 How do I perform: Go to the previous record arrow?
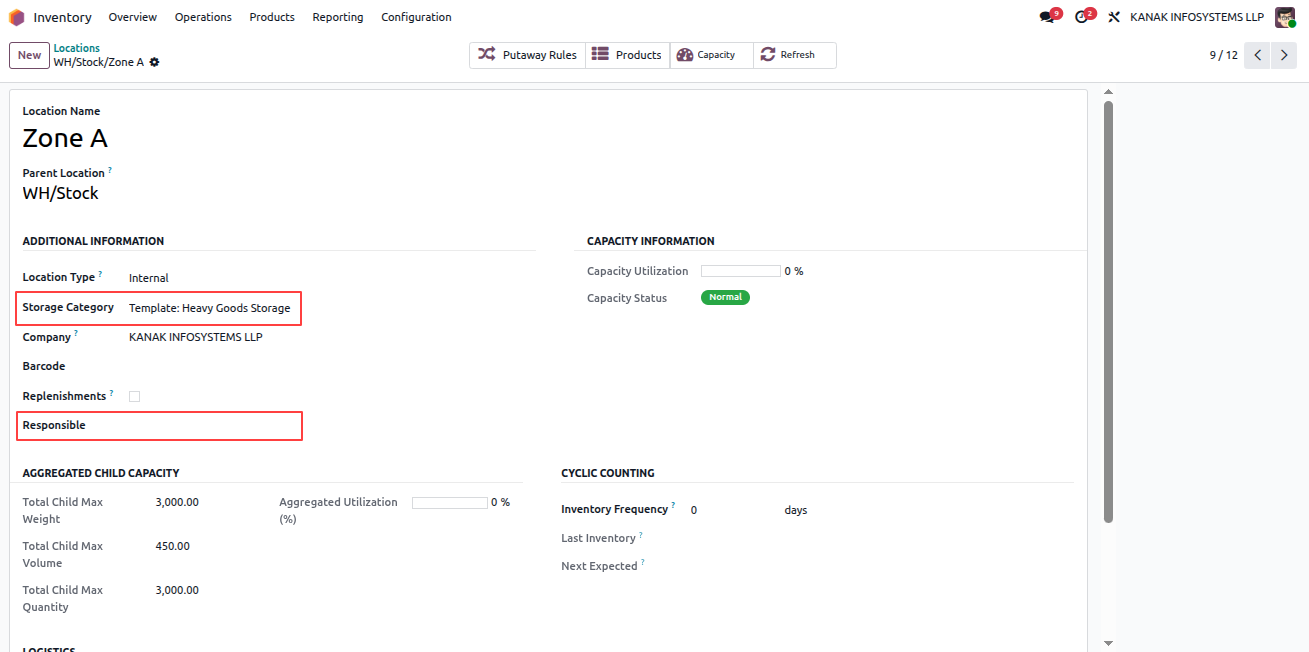(1258, 55)
